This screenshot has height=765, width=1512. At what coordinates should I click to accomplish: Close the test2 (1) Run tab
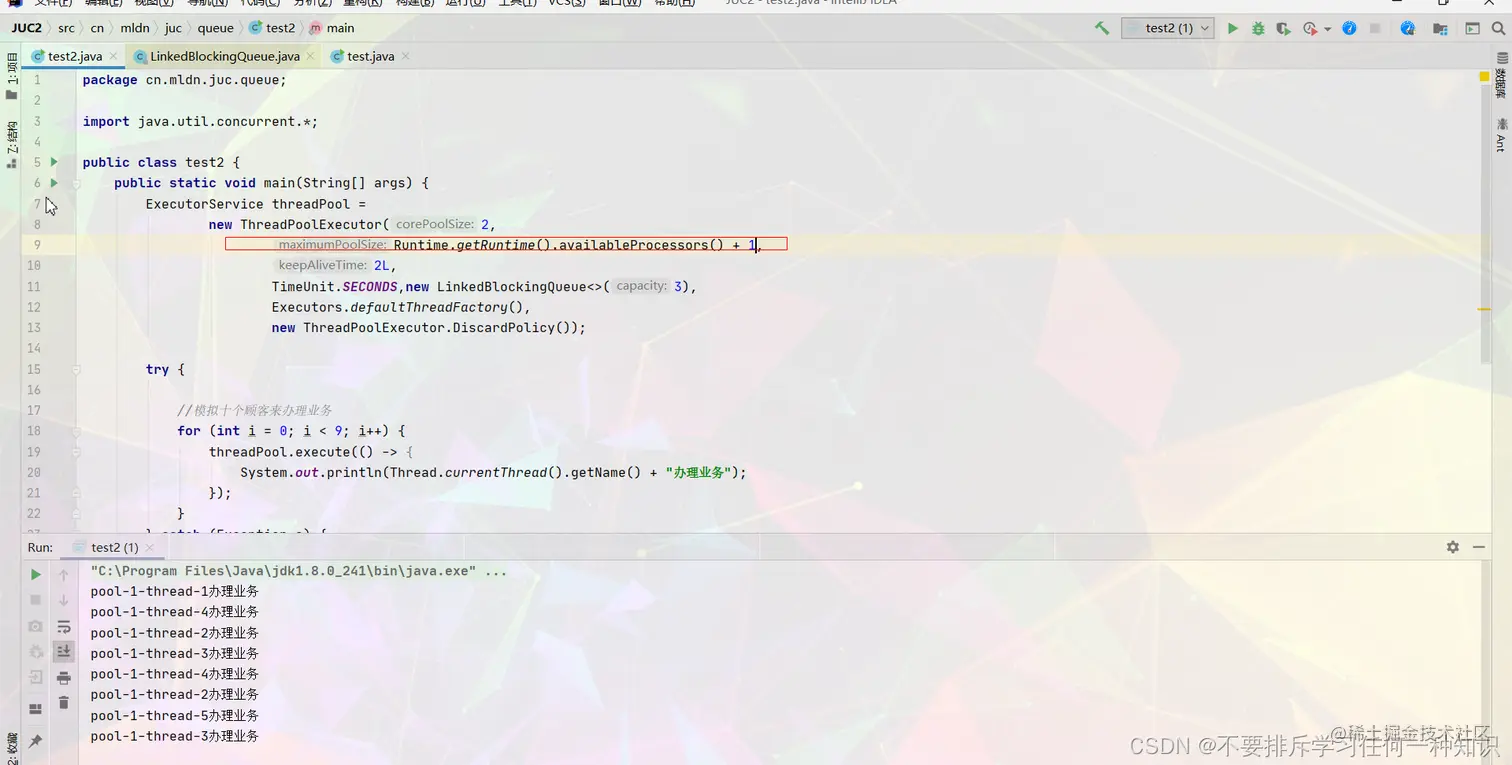tap(150, 548)
